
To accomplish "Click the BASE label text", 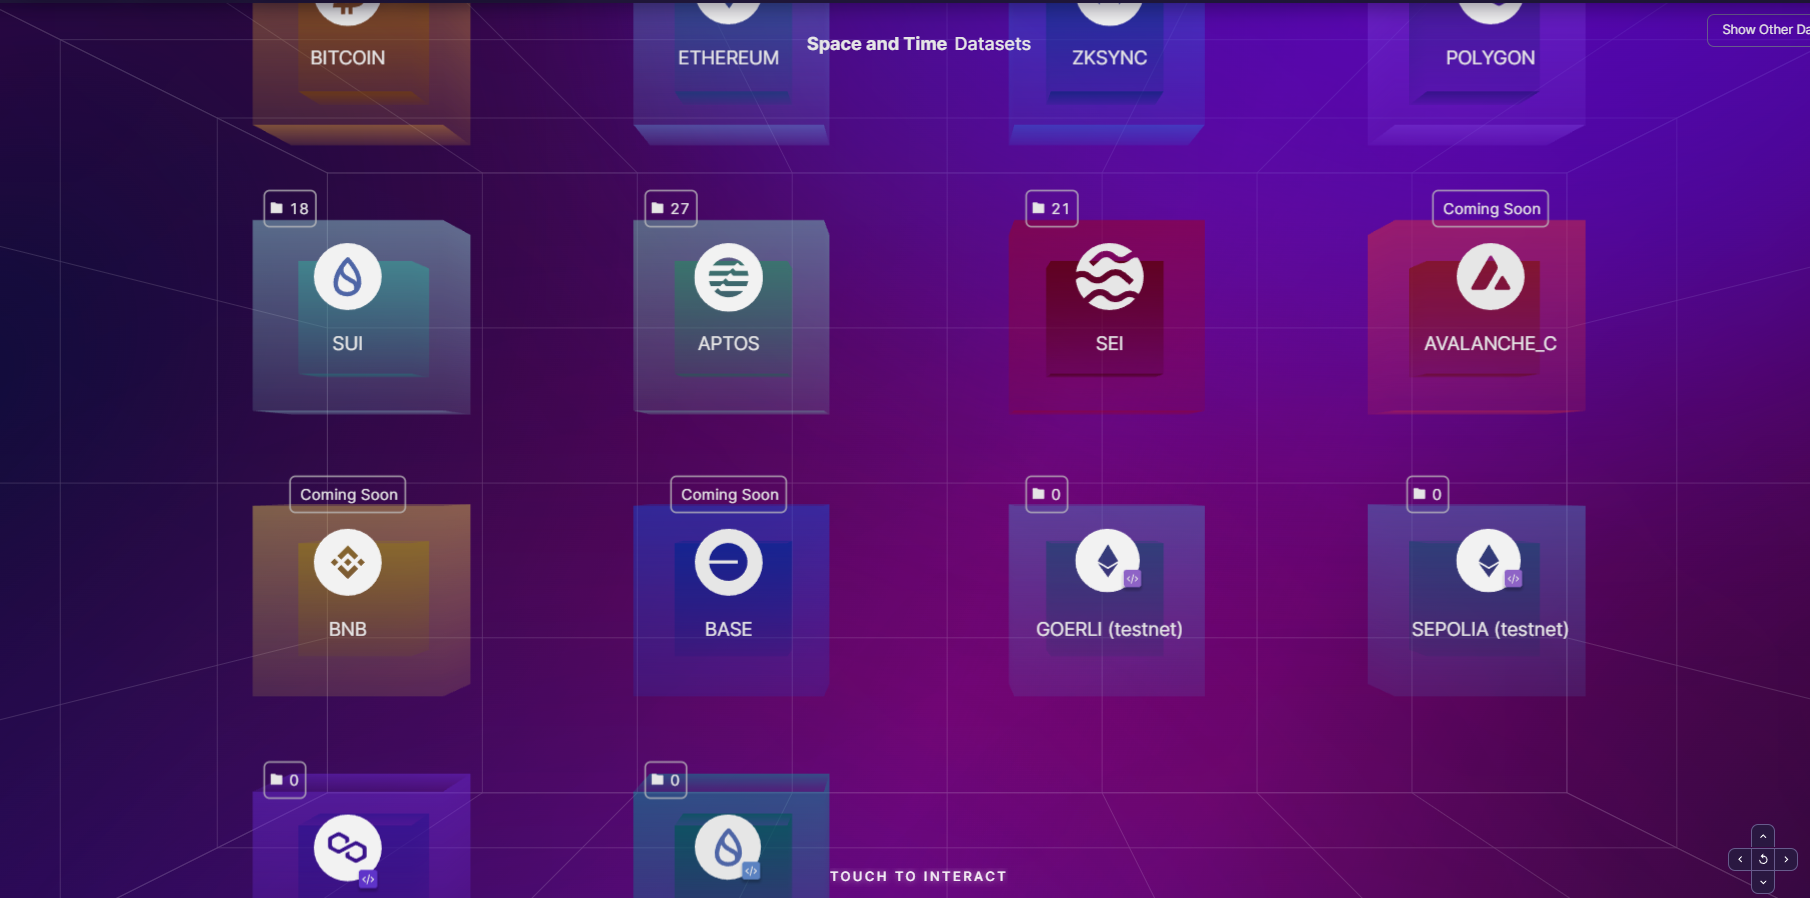I will [x=728, y=629].
